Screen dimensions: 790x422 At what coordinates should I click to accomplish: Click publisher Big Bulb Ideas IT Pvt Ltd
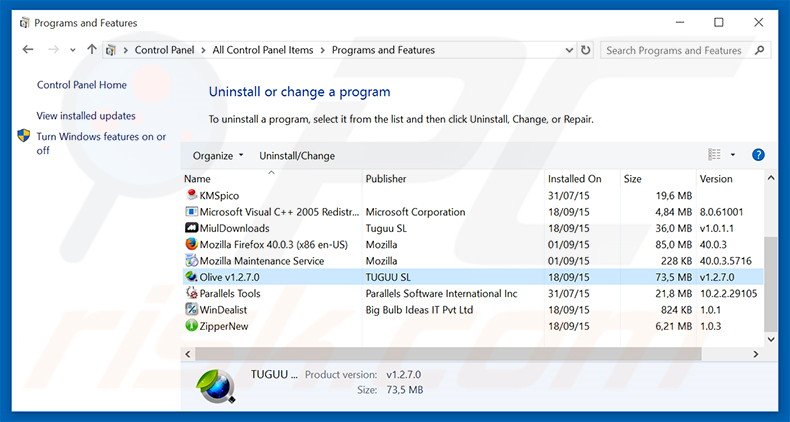(419, 310)
